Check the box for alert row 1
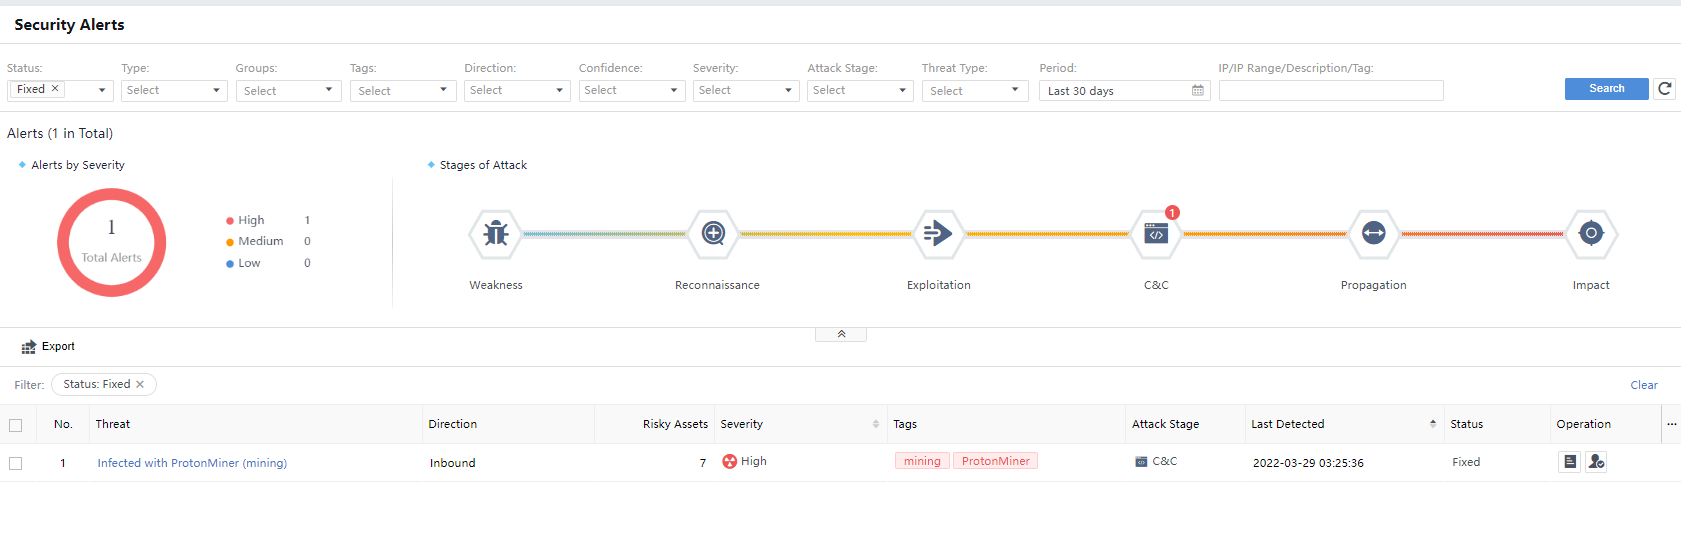The width and height of the screenshot is (1681, 544). [x=15, y=463]
